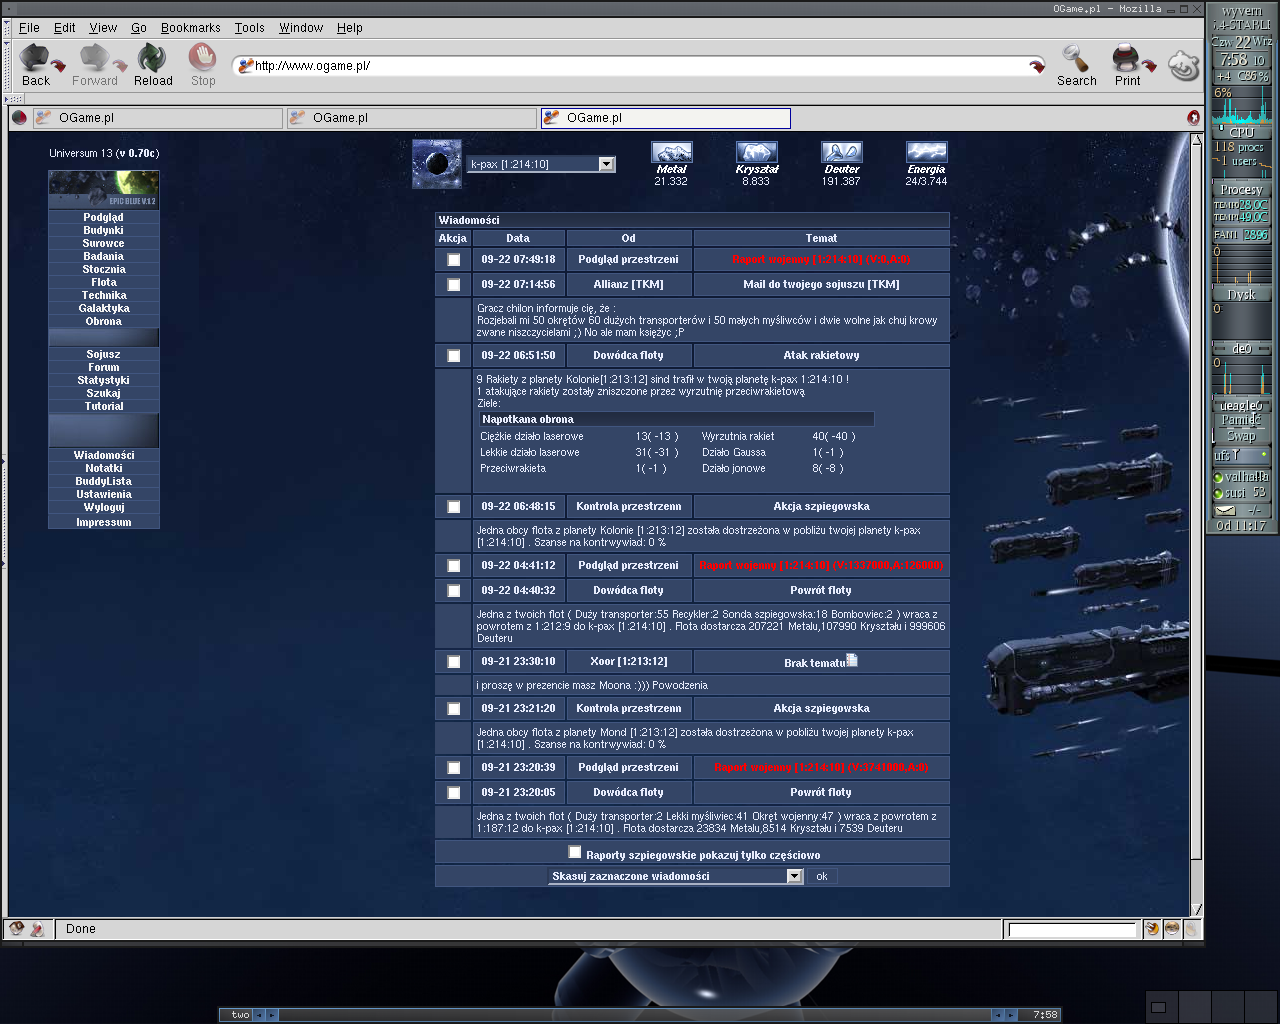Check the Allianz [TKM] message checkbox
Image resolution: width=1280 pixels, height=1024 pixels.
453,285
